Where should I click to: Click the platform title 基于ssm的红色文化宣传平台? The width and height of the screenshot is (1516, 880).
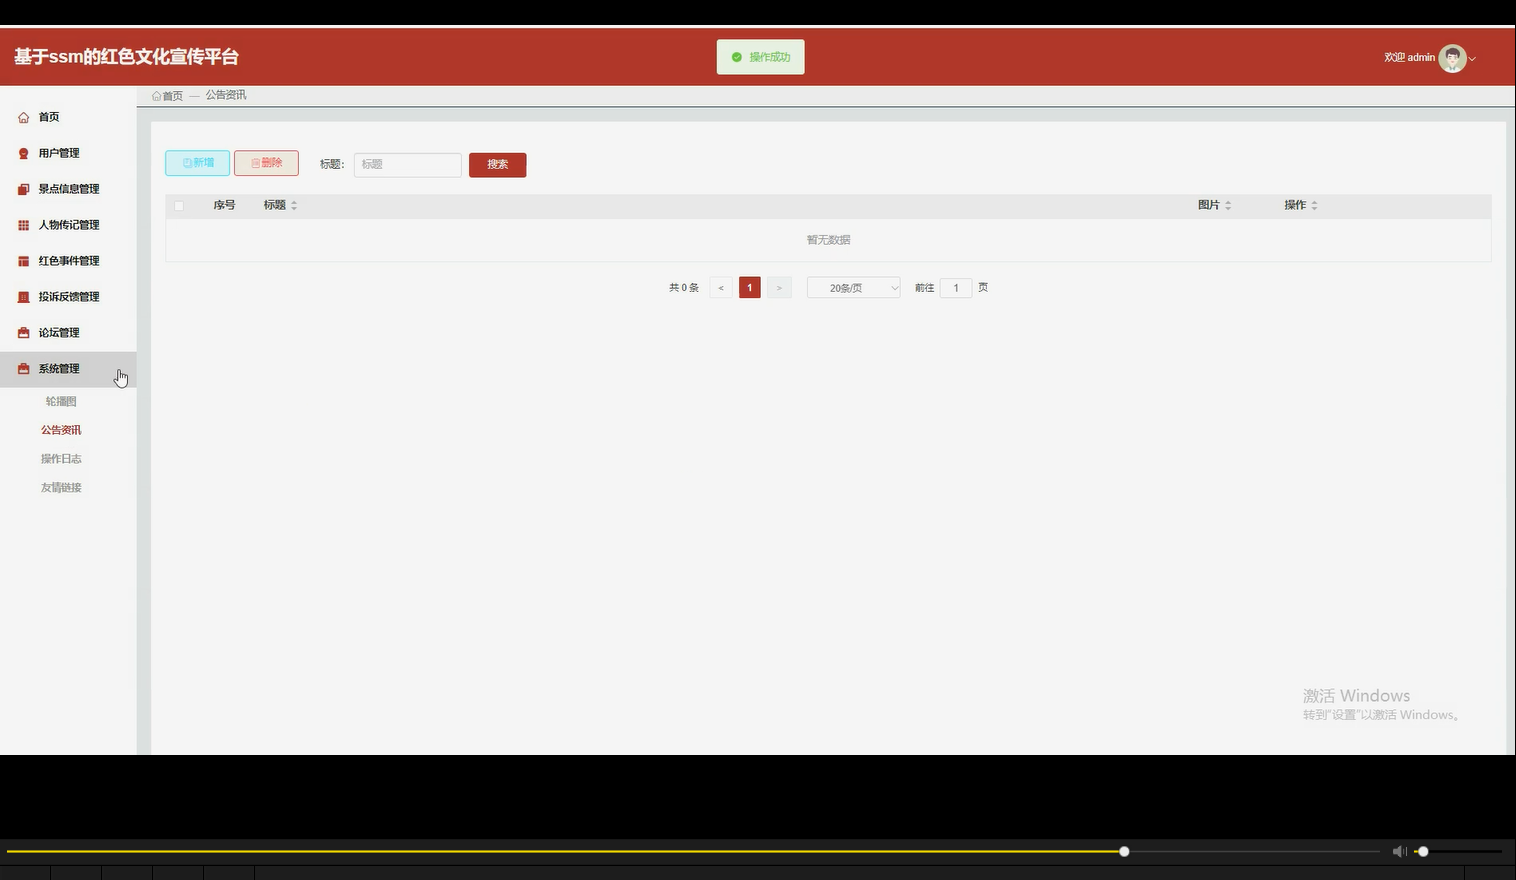coord(126,57)
